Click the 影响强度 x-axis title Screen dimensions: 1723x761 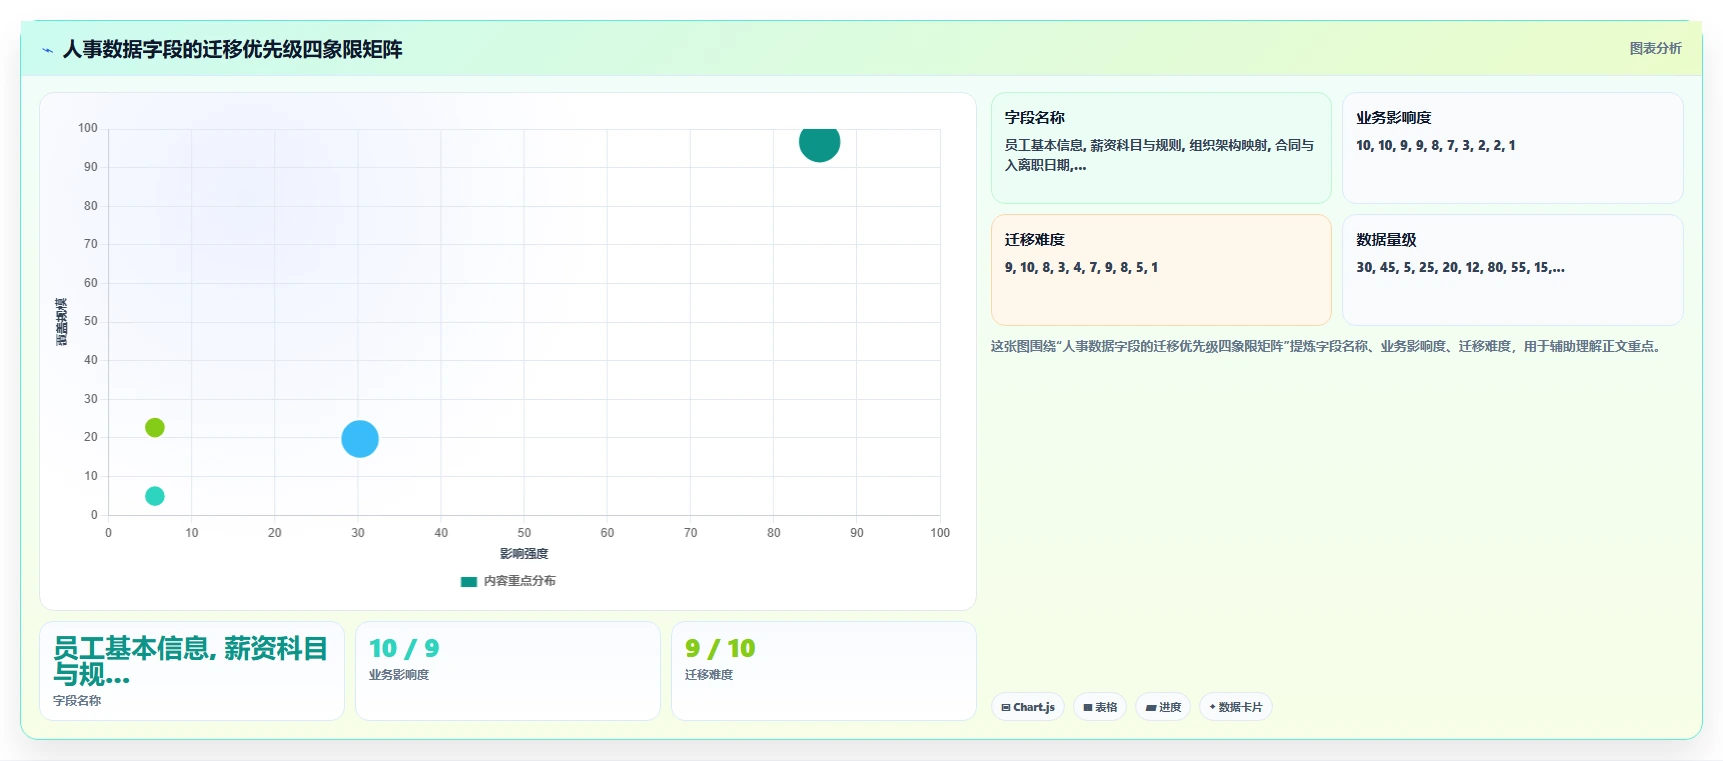524,553
